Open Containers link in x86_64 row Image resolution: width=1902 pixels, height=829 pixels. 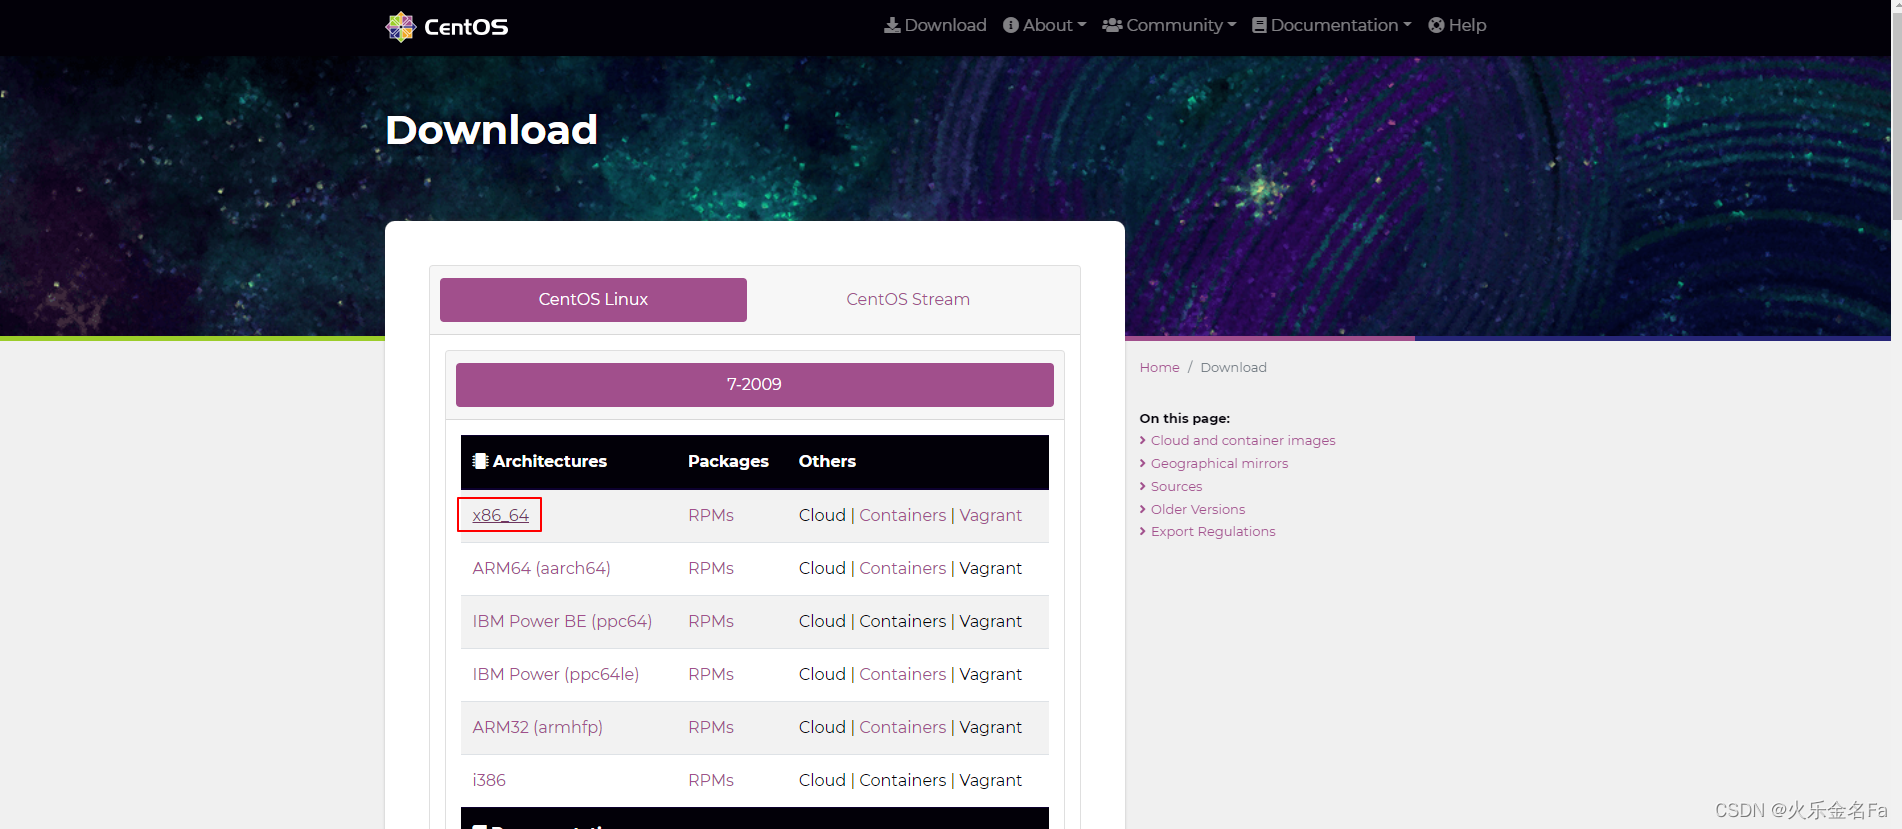click(902, 515)
